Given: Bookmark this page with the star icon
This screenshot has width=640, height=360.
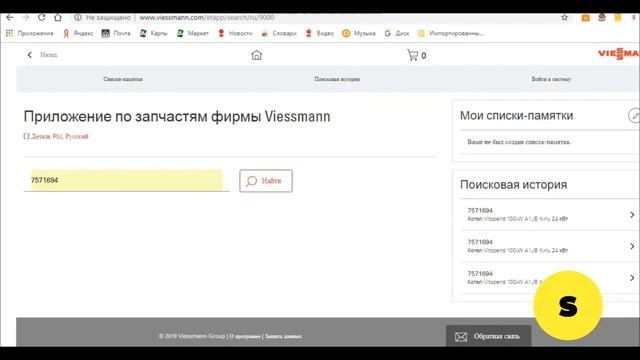Looking at the screenshot, I should [564, 18].
